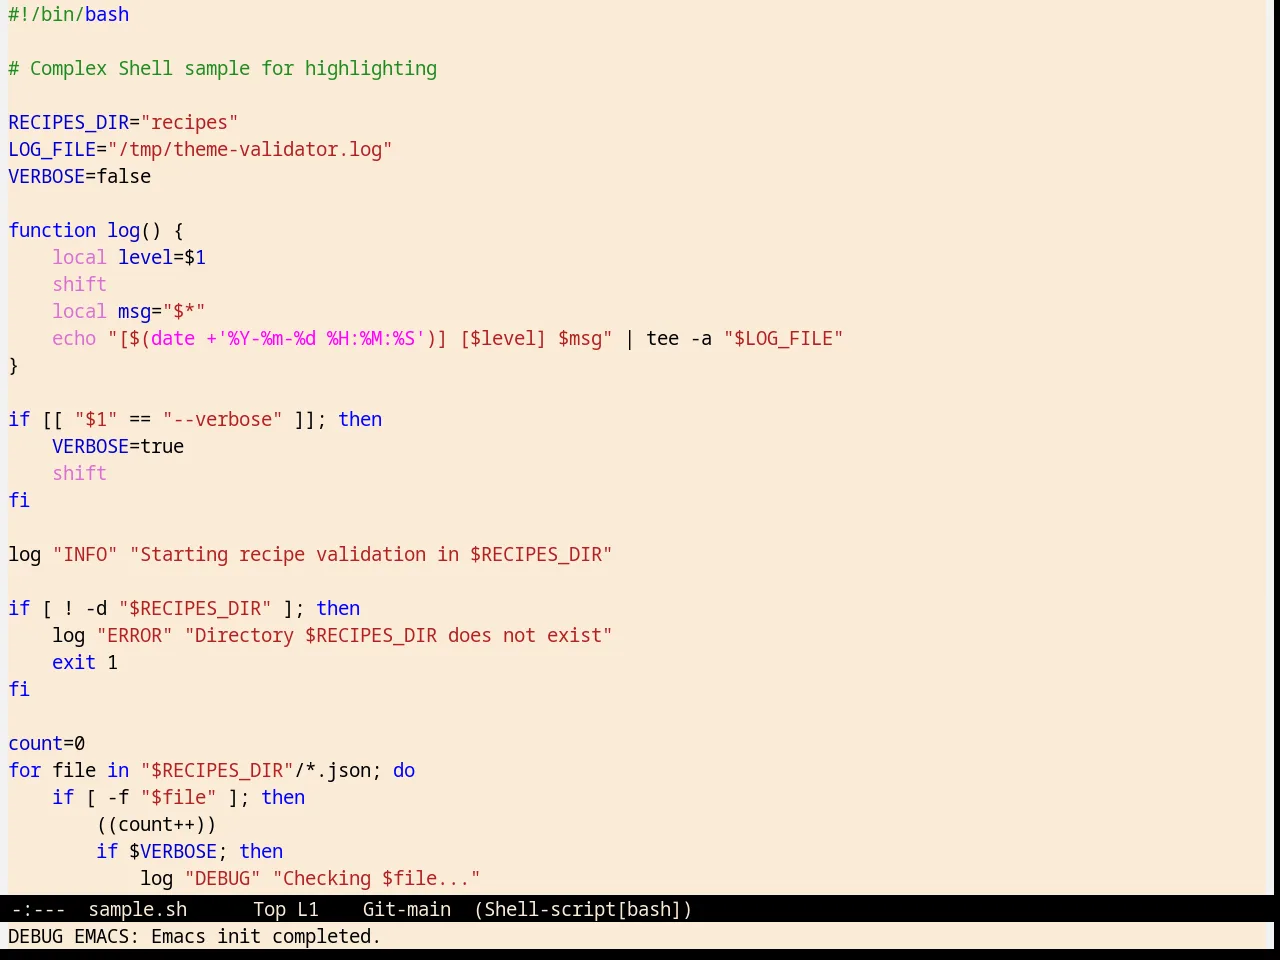Screen dimensions: 1280x960
Task: Click the "$LOG_FILE" string after tee
Action: click(783, 339)
